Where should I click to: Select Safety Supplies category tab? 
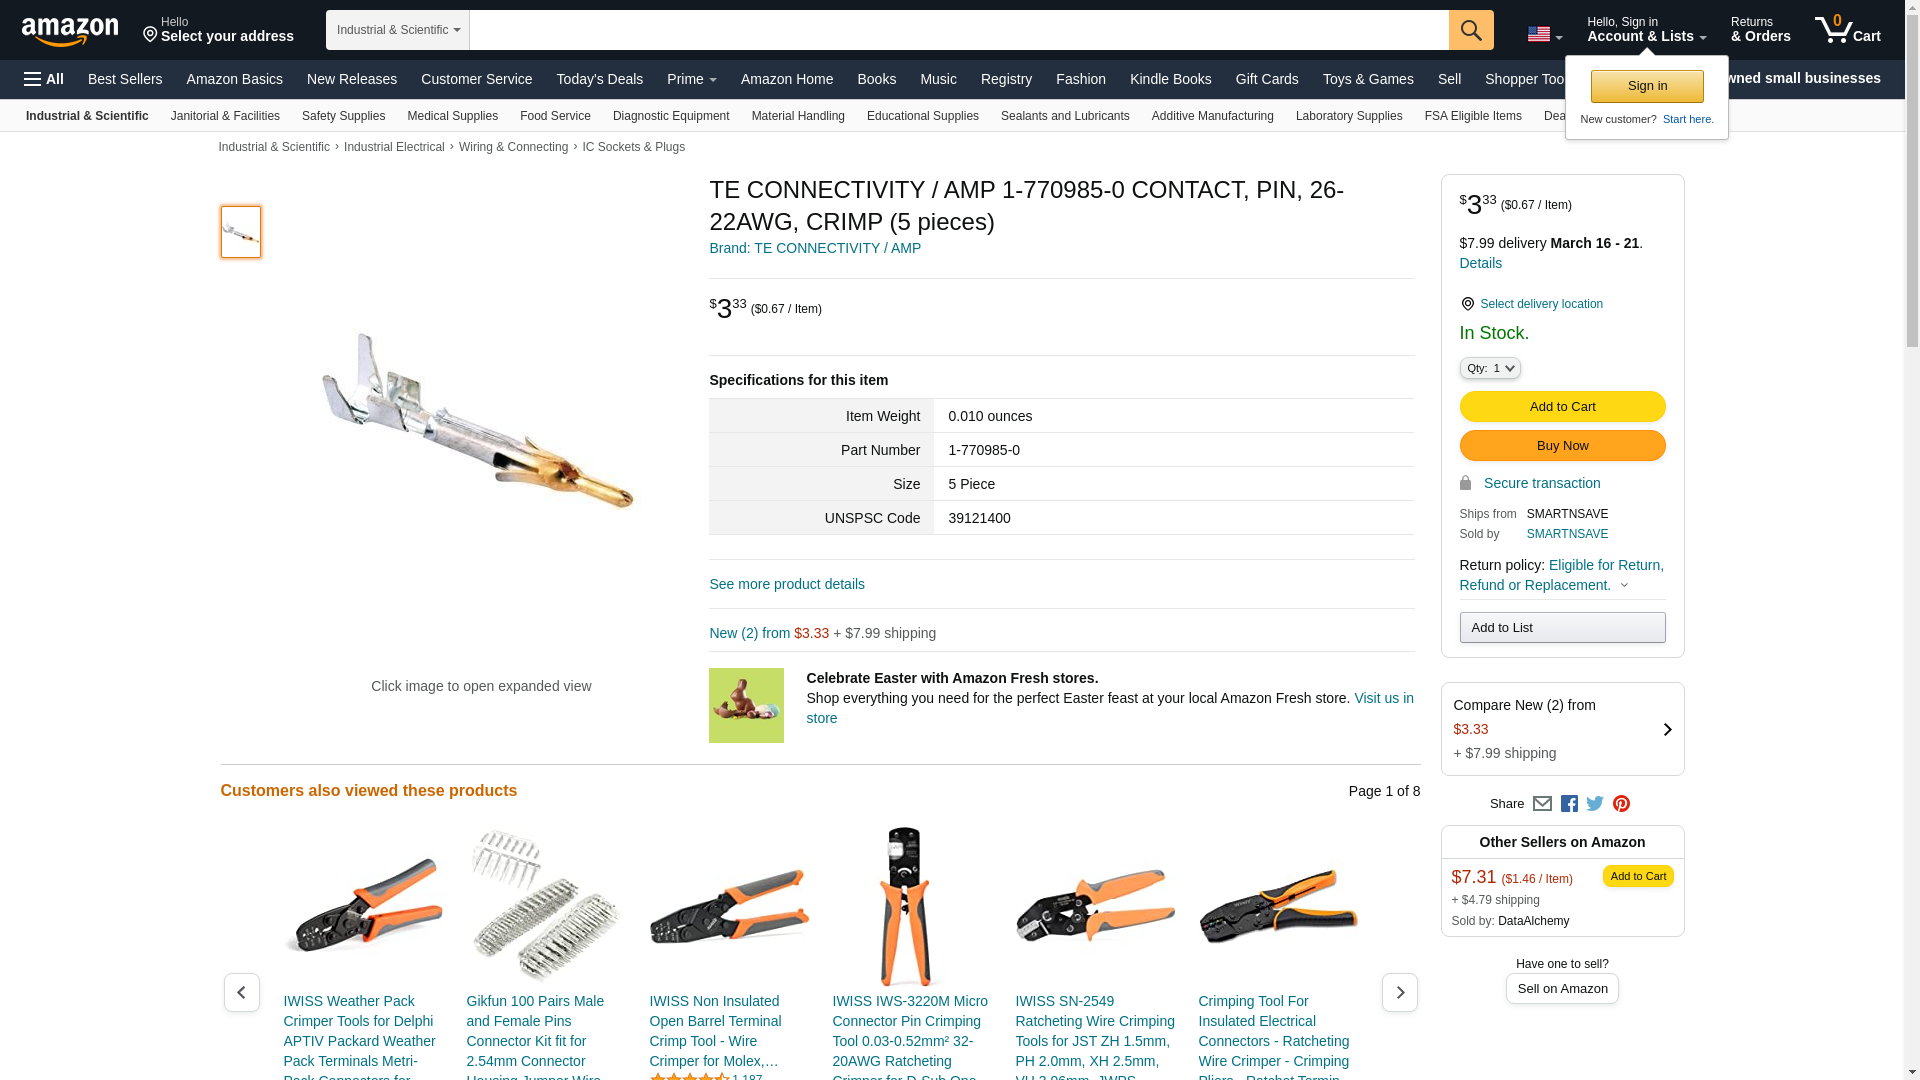pyautogui.click(x=343, y=116)
